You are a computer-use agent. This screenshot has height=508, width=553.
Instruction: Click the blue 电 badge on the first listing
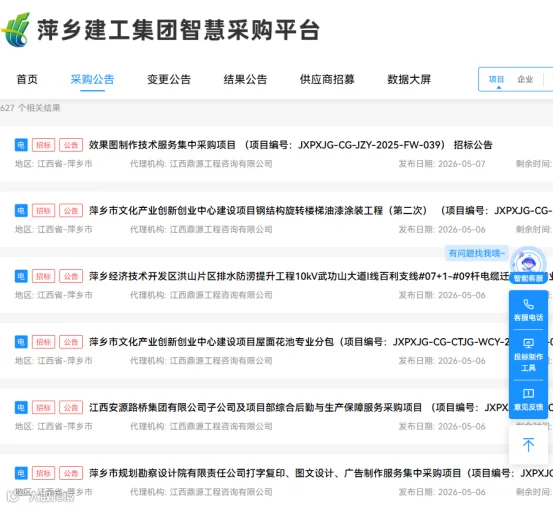21,145
